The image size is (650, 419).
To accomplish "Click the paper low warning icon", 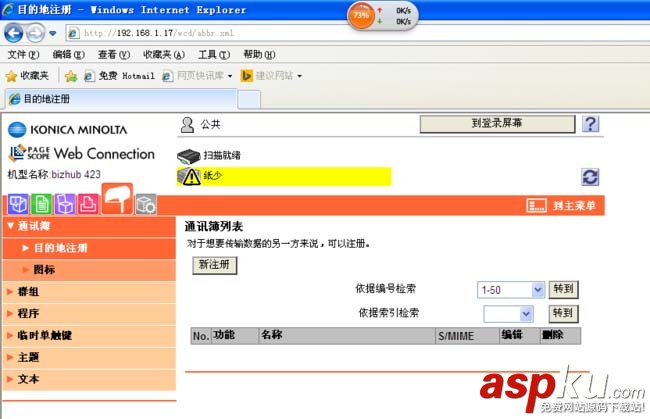I will pyautogui.click(x=189, y=176).
